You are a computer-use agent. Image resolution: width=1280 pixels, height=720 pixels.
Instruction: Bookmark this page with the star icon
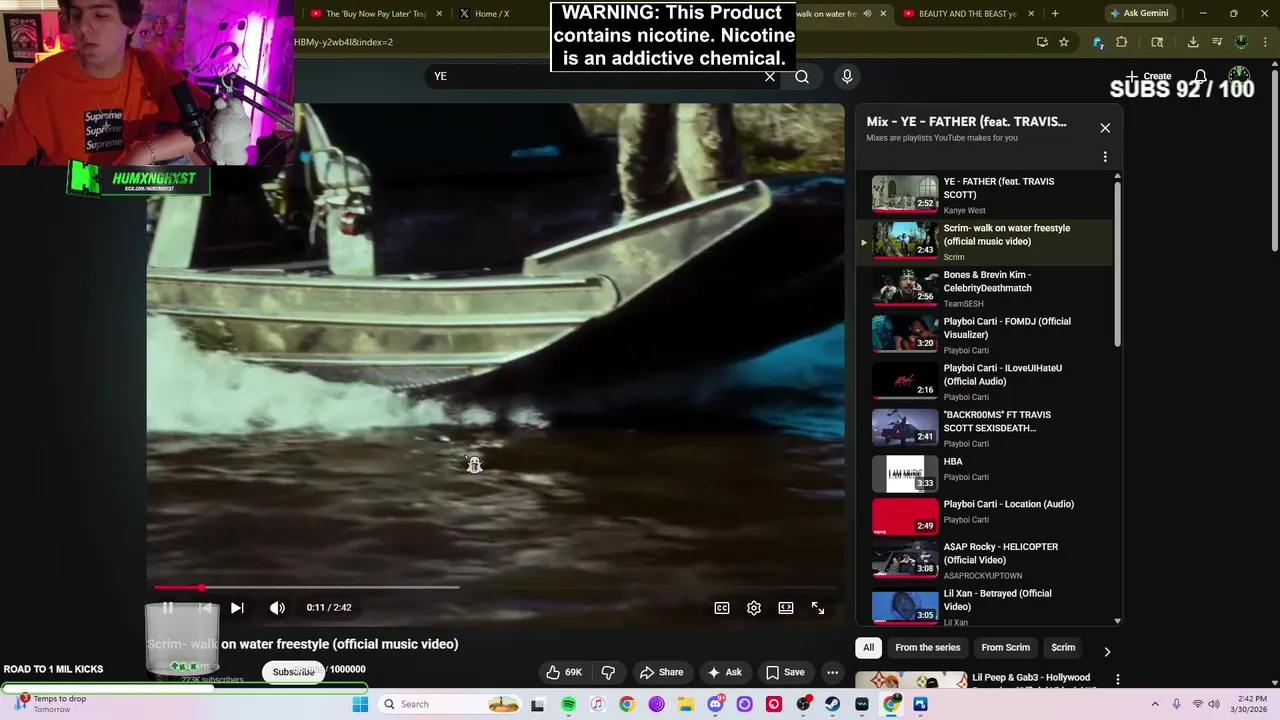(1064, 42)
